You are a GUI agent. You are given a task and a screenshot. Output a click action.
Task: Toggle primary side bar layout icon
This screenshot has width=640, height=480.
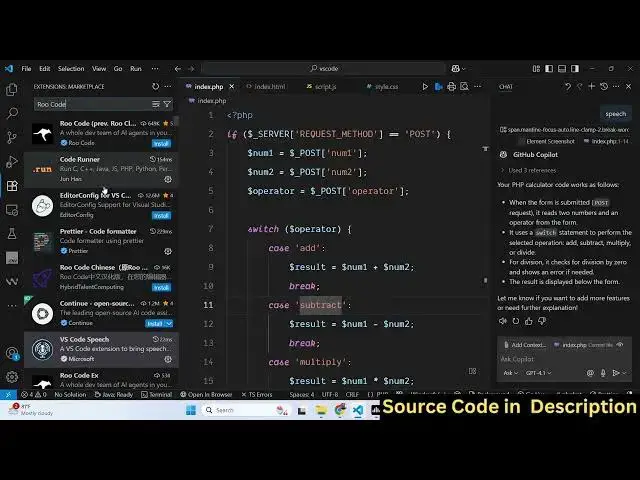tap(549, 69)
